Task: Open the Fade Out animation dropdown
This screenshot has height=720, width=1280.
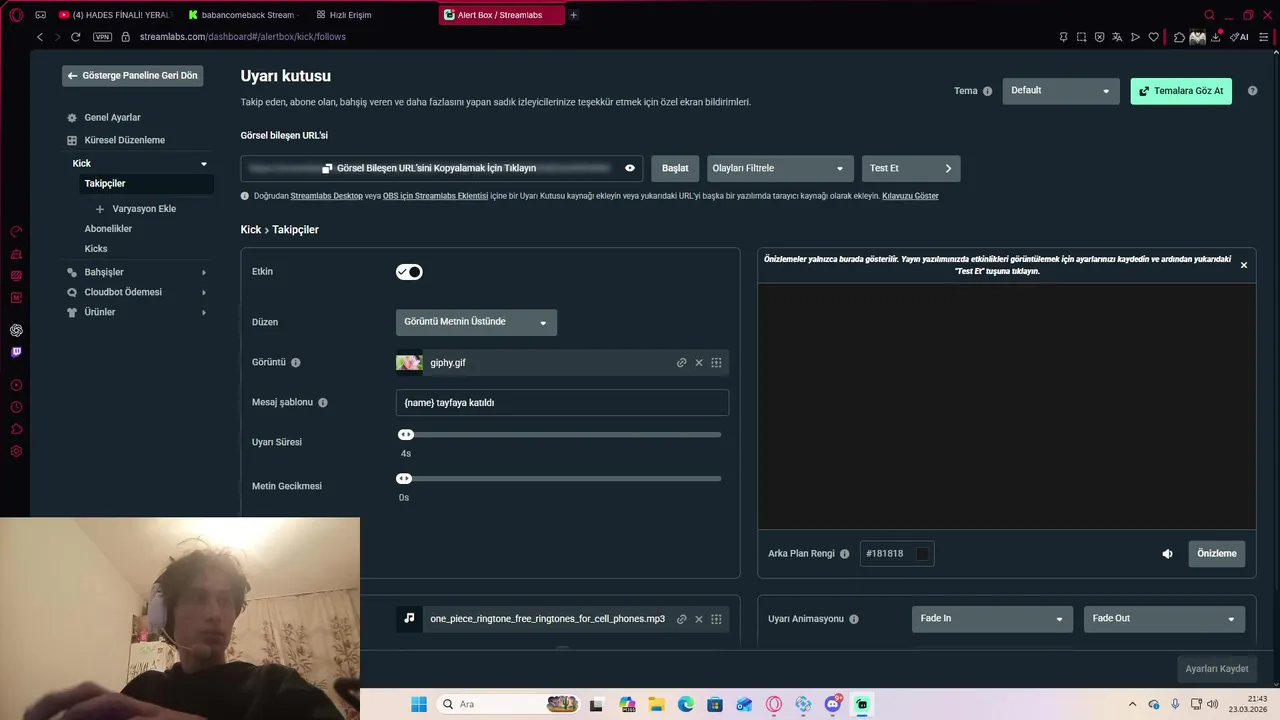Action: (x=1164, y=619)
